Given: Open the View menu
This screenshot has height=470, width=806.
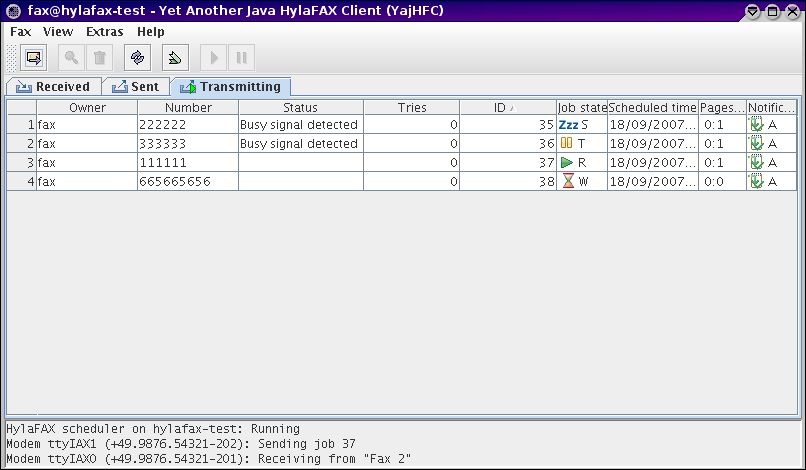Looking at the screenshot, I should [x=58, y=32].
